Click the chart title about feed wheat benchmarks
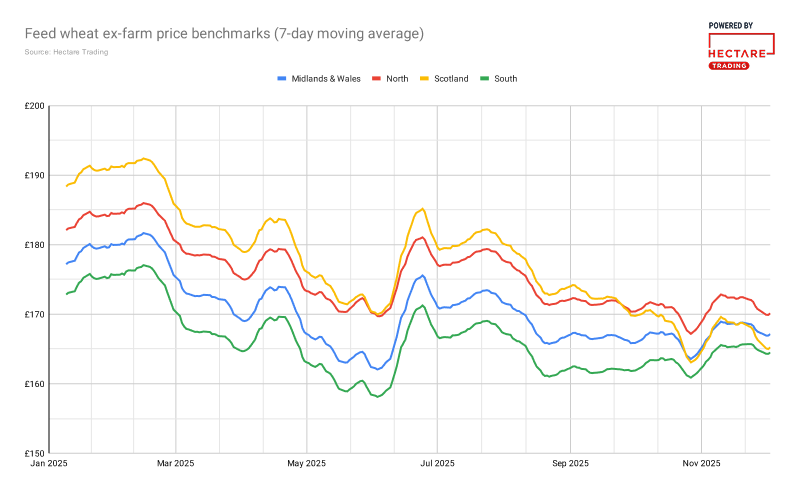The image size is (795, 493). [224, 34]
